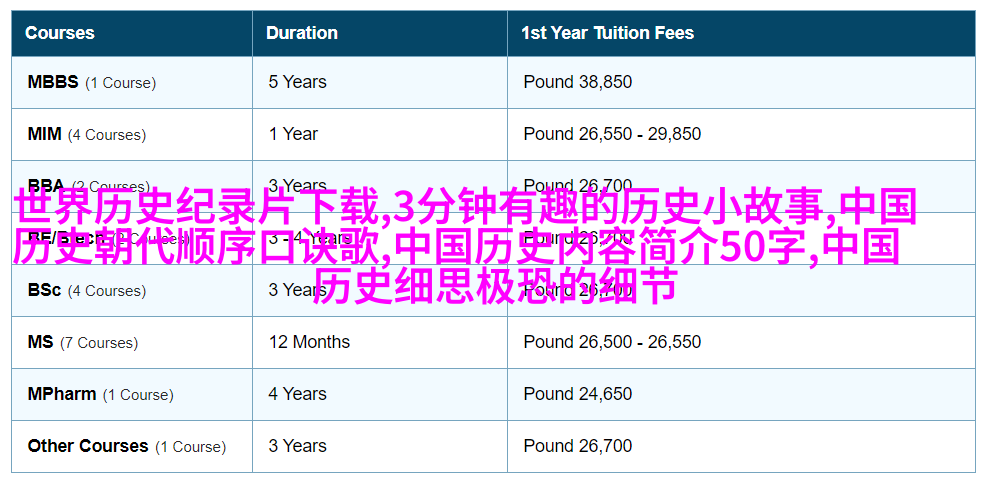Click the Duration column header
The image size is (984, 483).
[302, 33]
